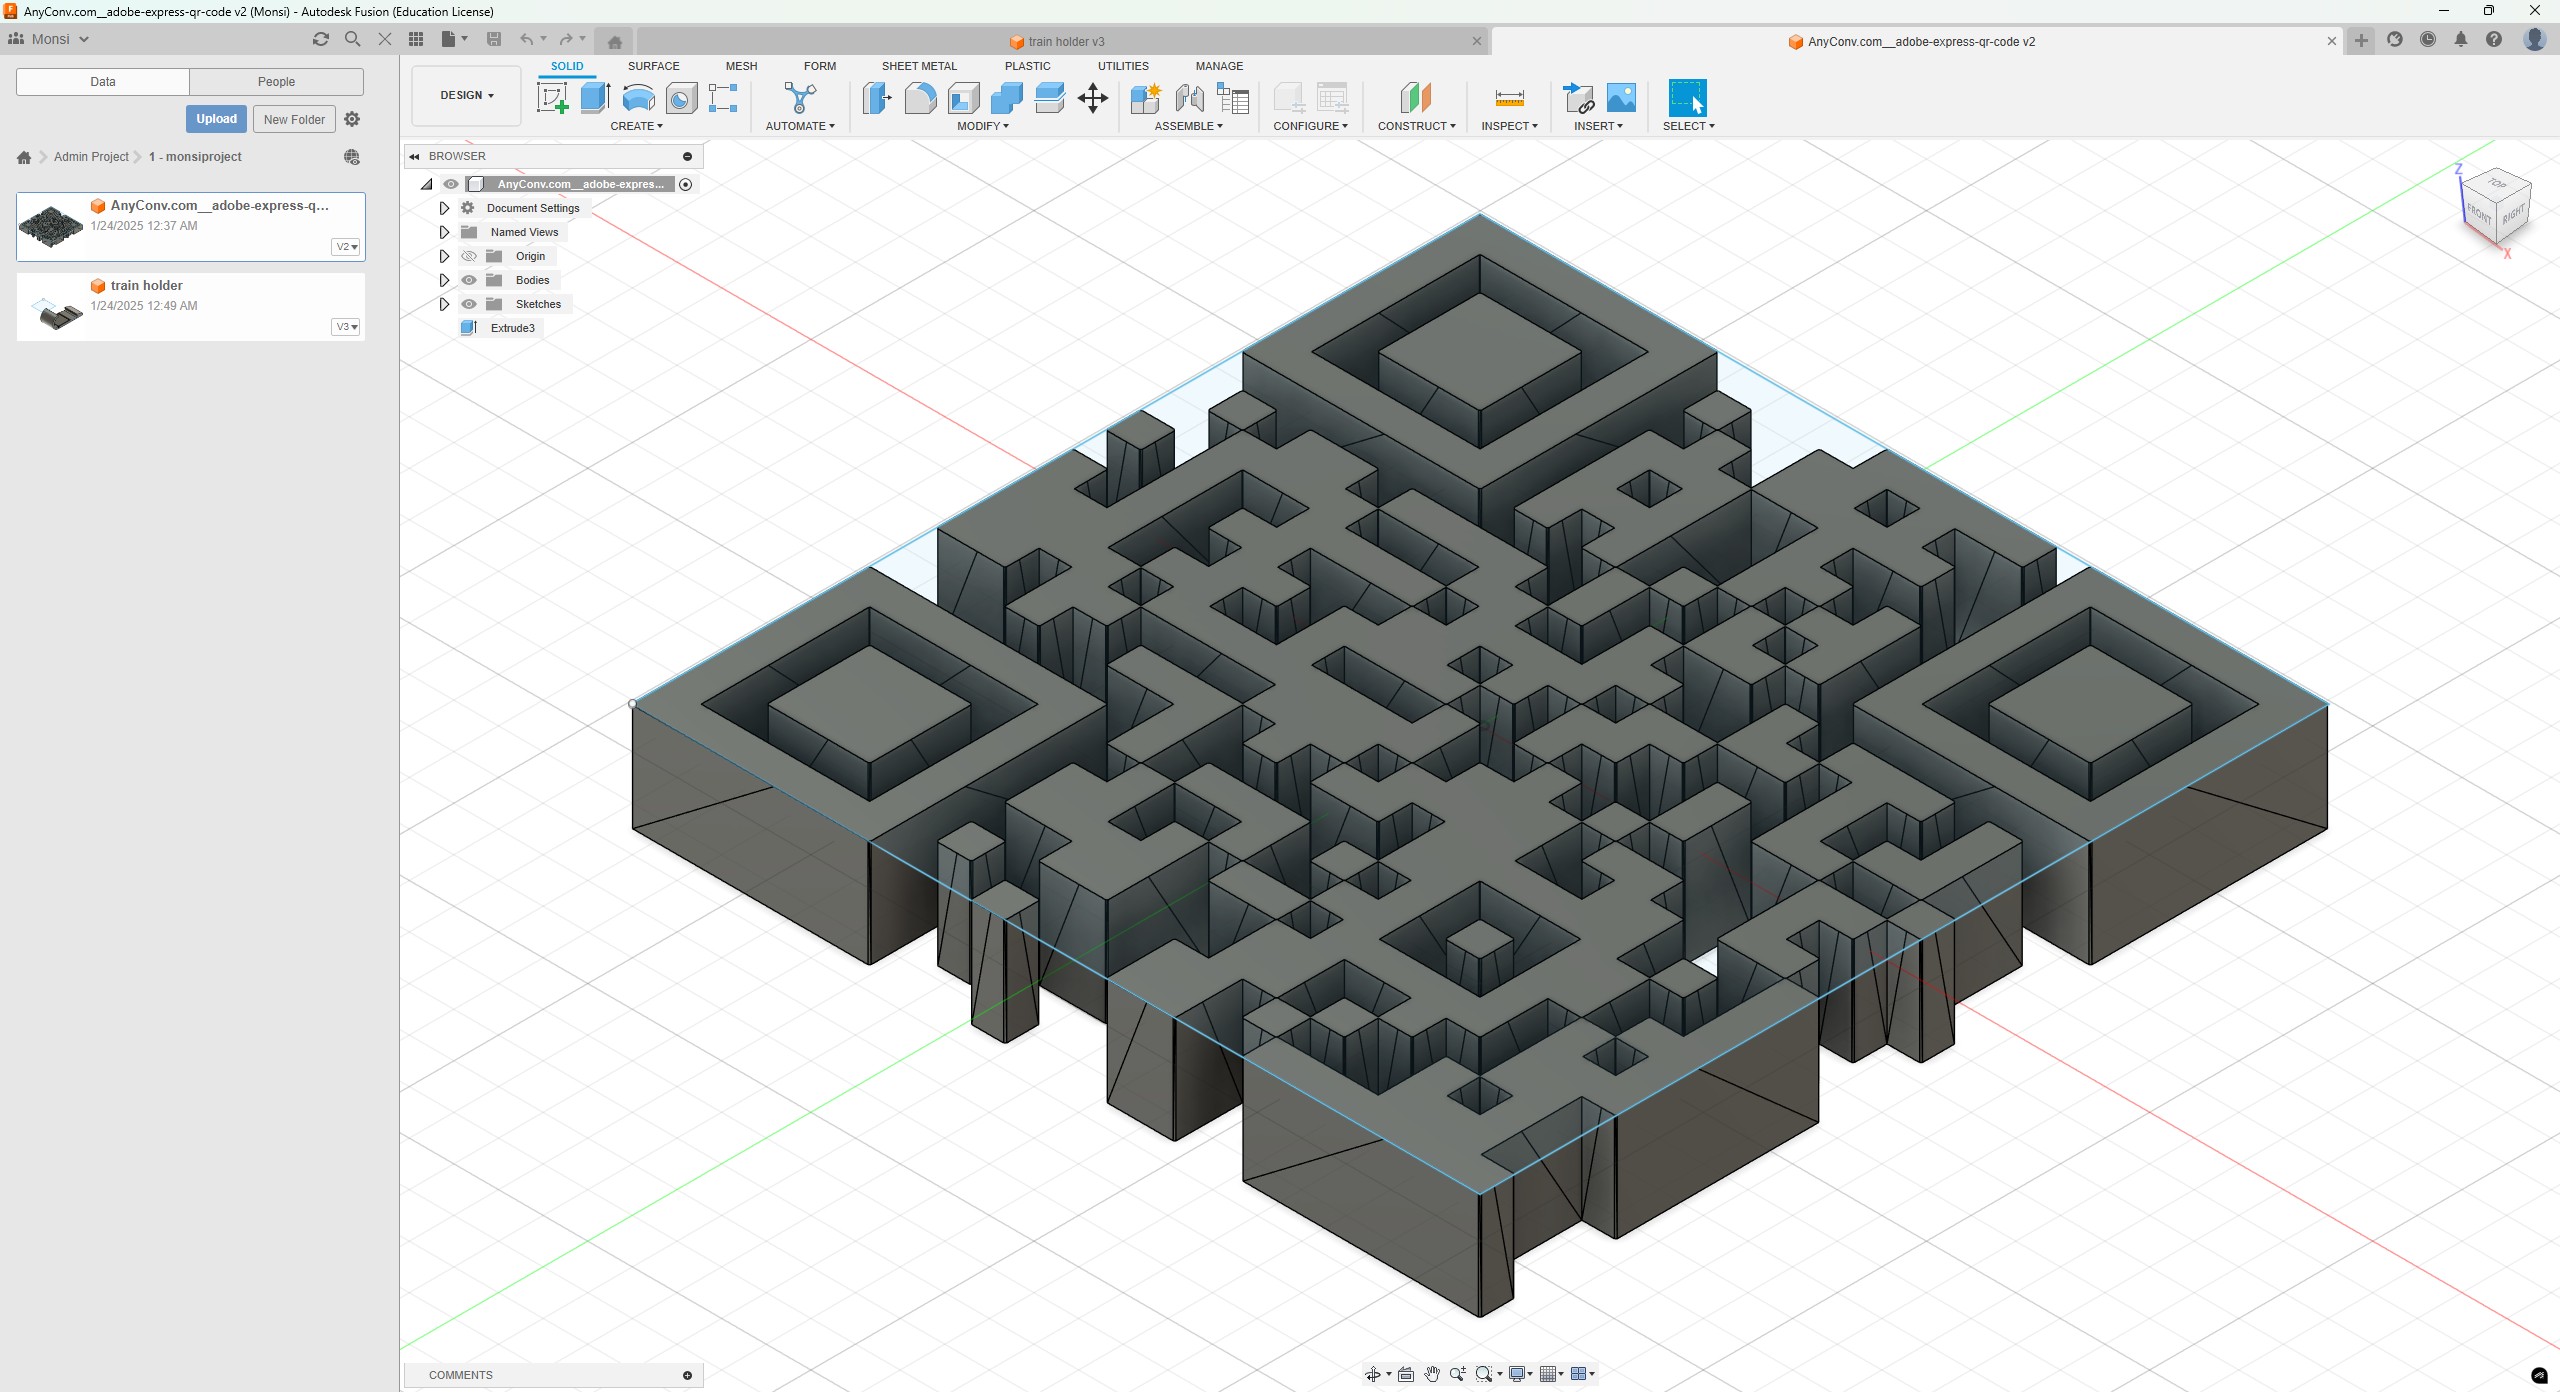Switch to the SHEET METAL tab
This screenshot has height=1392, width=2560.
(x=919, y=66)
